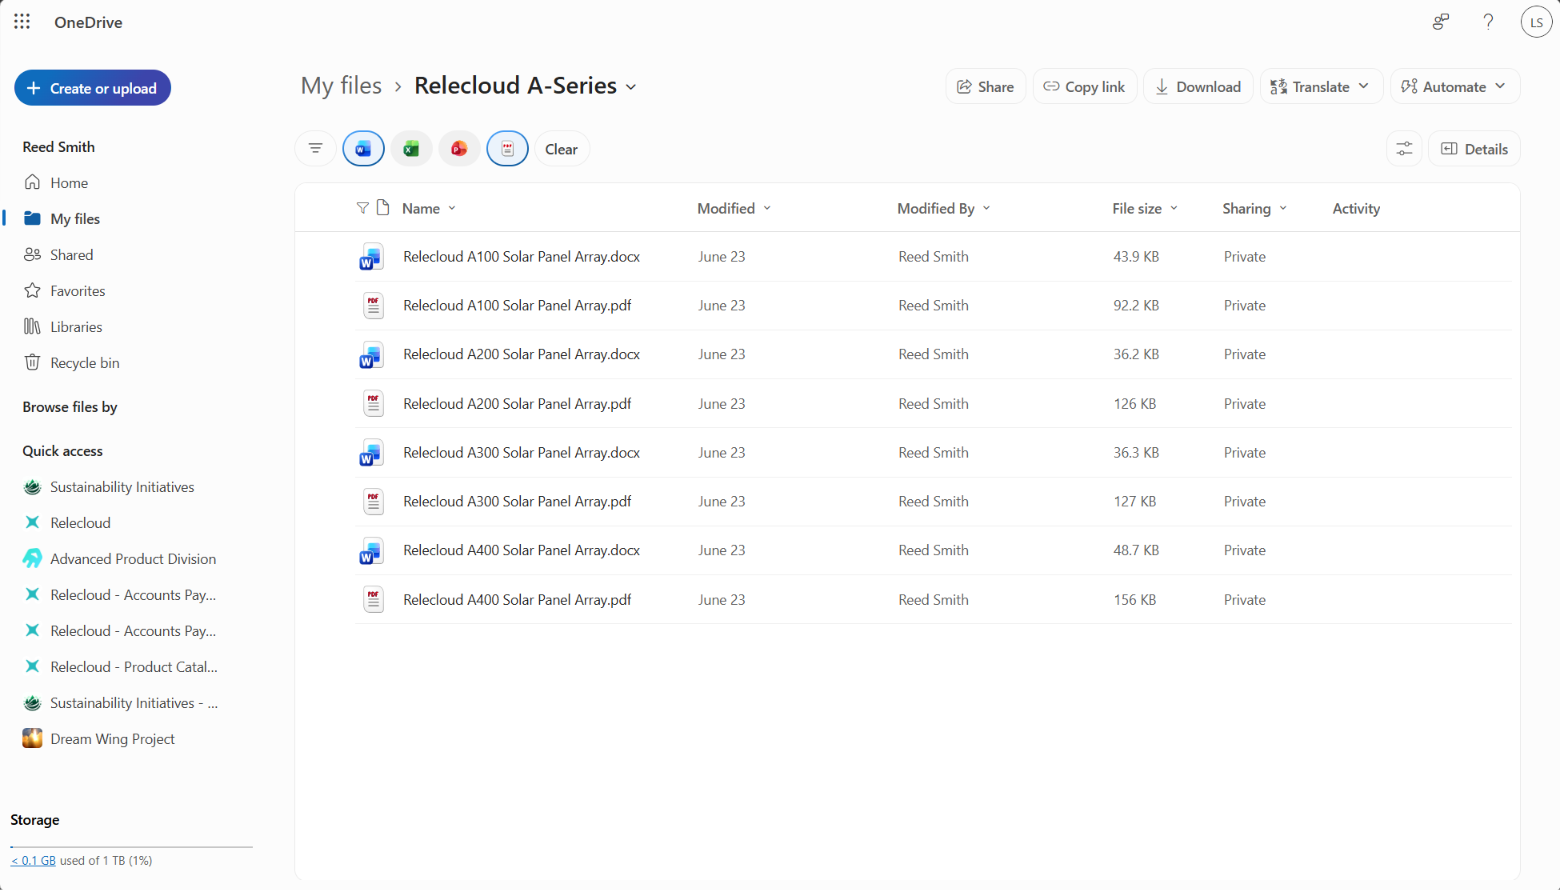Click the storage usage progress bar
Image resolution: width=1560 pixels, height=890 pixels.
[131, 847]
